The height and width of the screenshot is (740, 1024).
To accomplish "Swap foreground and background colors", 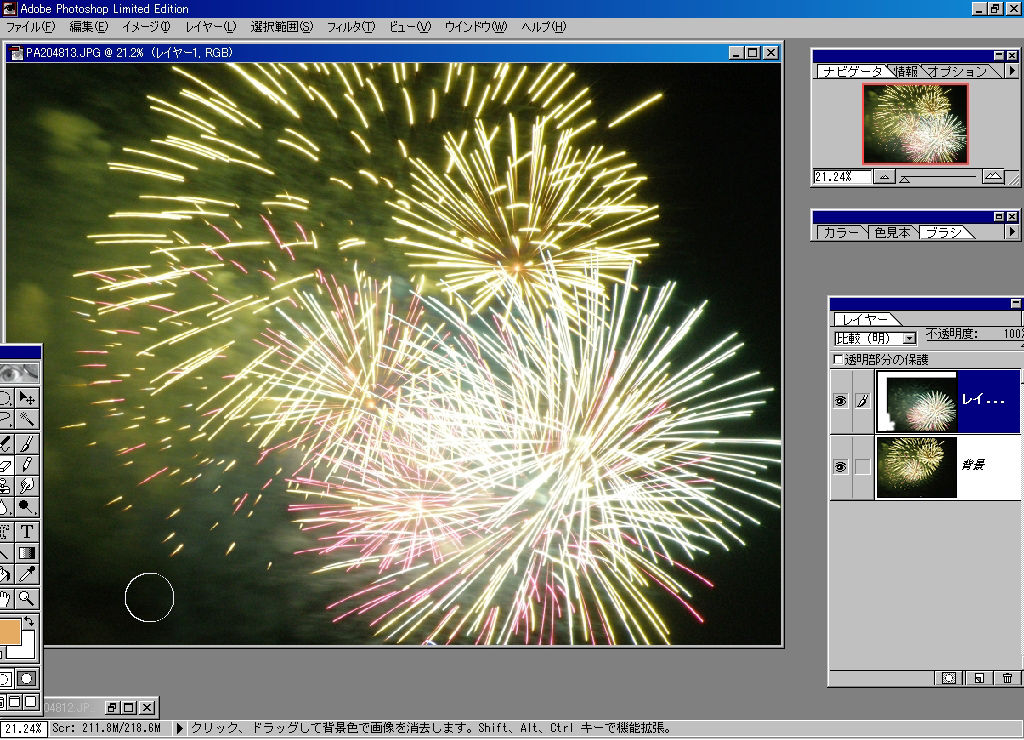I will pyautogui.click(x=29, y=620).
